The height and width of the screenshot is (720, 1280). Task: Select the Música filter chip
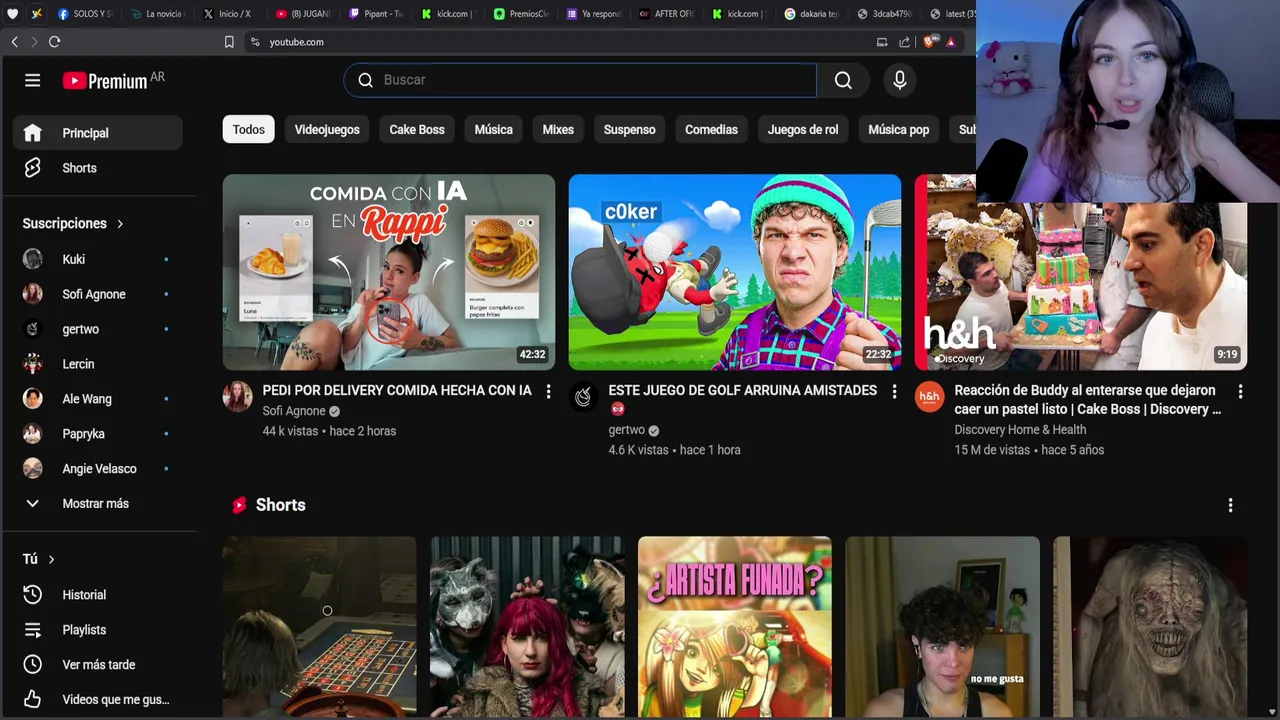click(x=493, y=130)
